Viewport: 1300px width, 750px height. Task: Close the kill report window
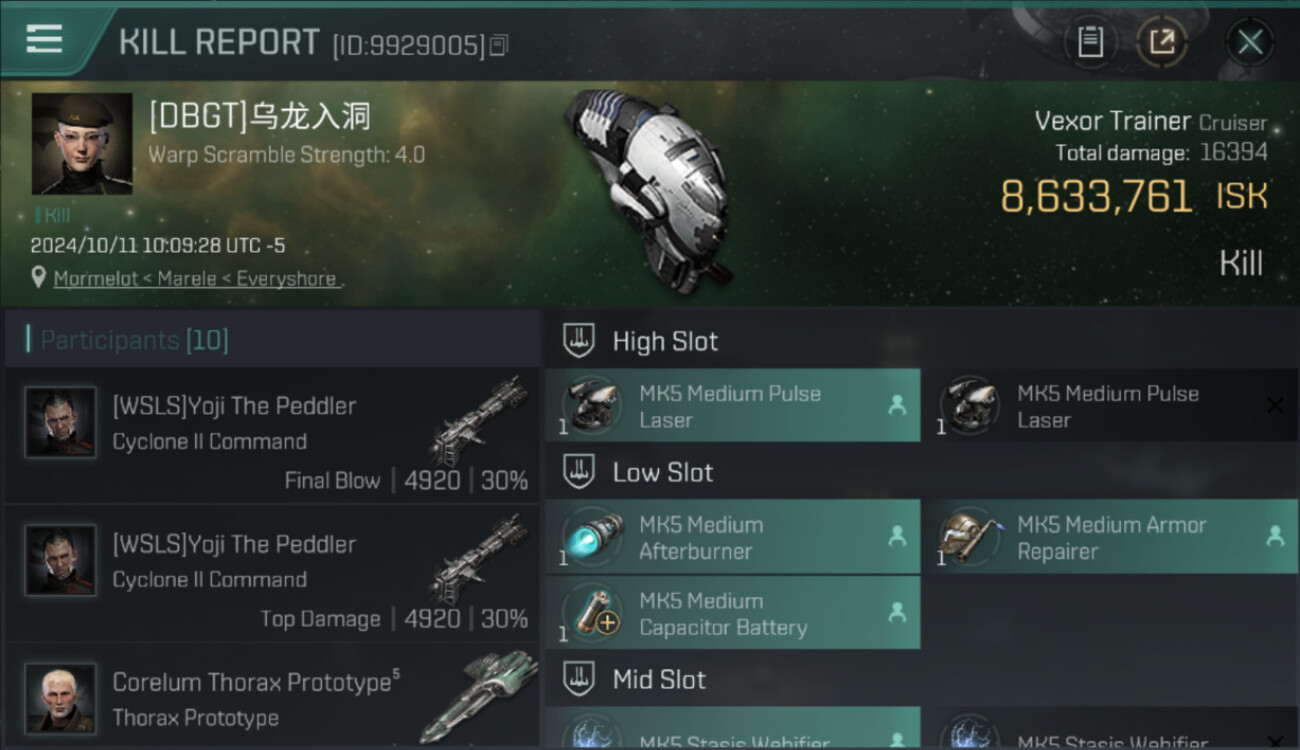pyautogui.click(x=1250, y=43)
